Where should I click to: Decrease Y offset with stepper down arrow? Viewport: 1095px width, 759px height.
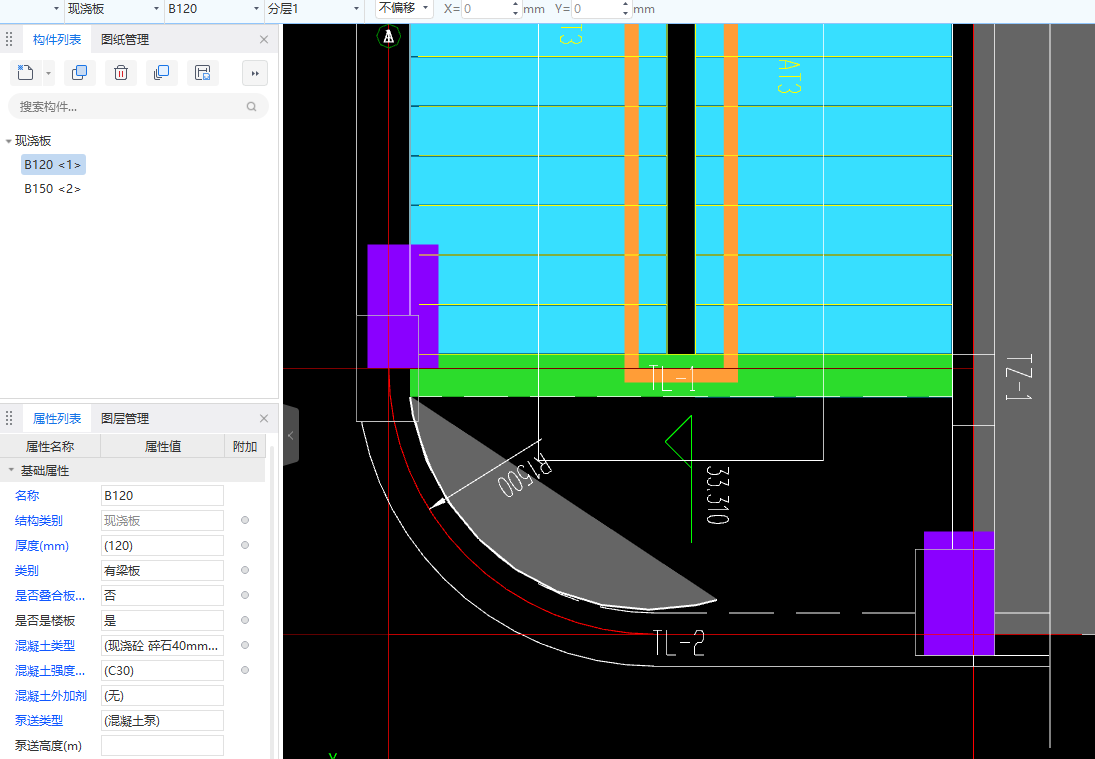point(626,13)
